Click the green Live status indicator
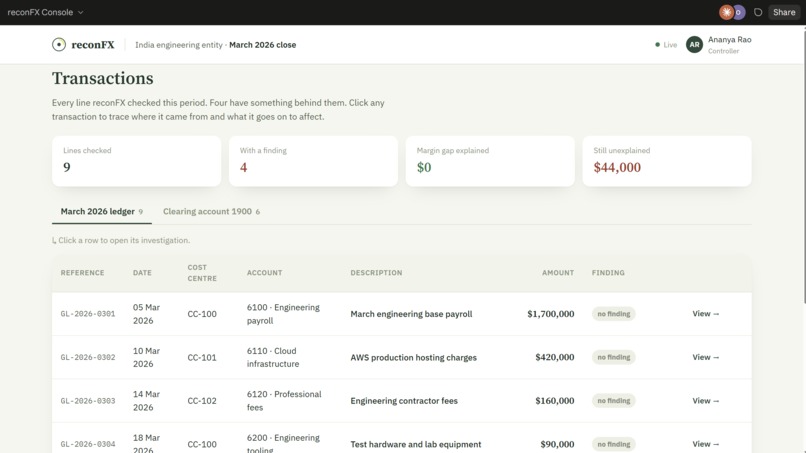This screenshot has height=453, width=806. [x=666, y=45]
